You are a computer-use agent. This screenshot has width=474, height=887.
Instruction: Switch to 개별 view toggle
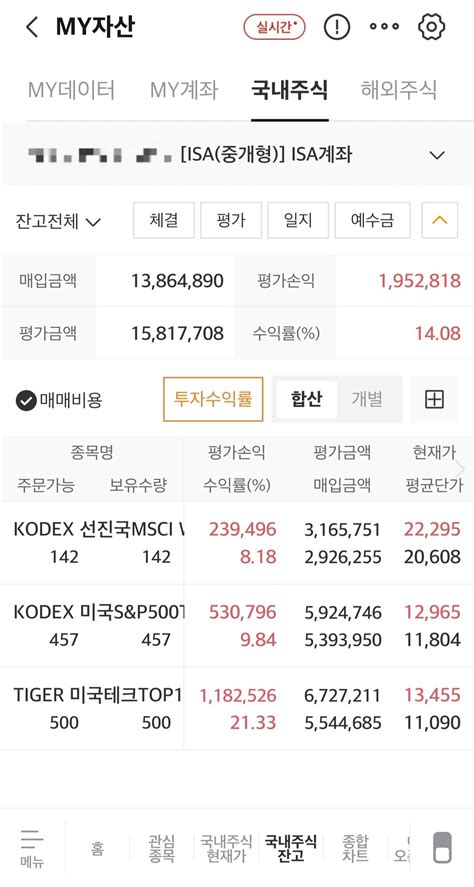tap(367, 399)
